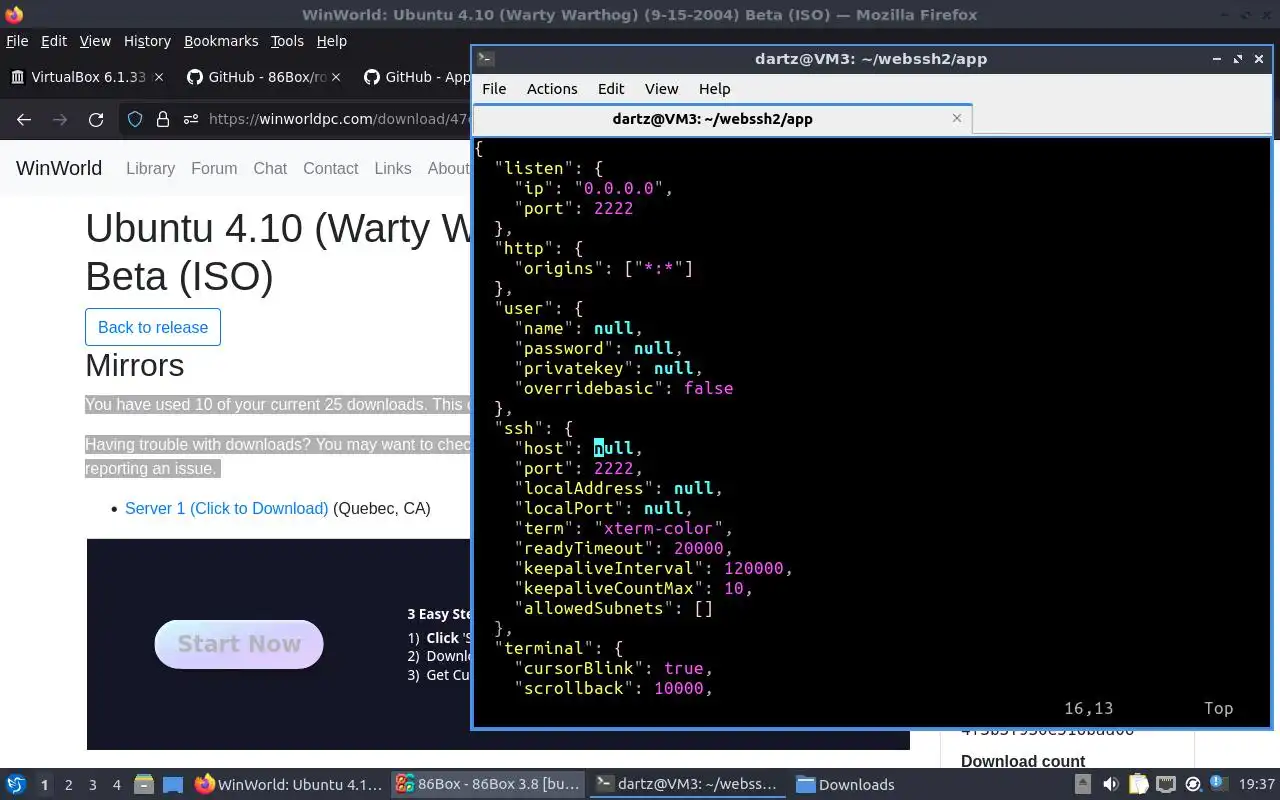
Task: Open Downloads folder window from taskbar
Action: pyautogui.click(x=845, y=785)
